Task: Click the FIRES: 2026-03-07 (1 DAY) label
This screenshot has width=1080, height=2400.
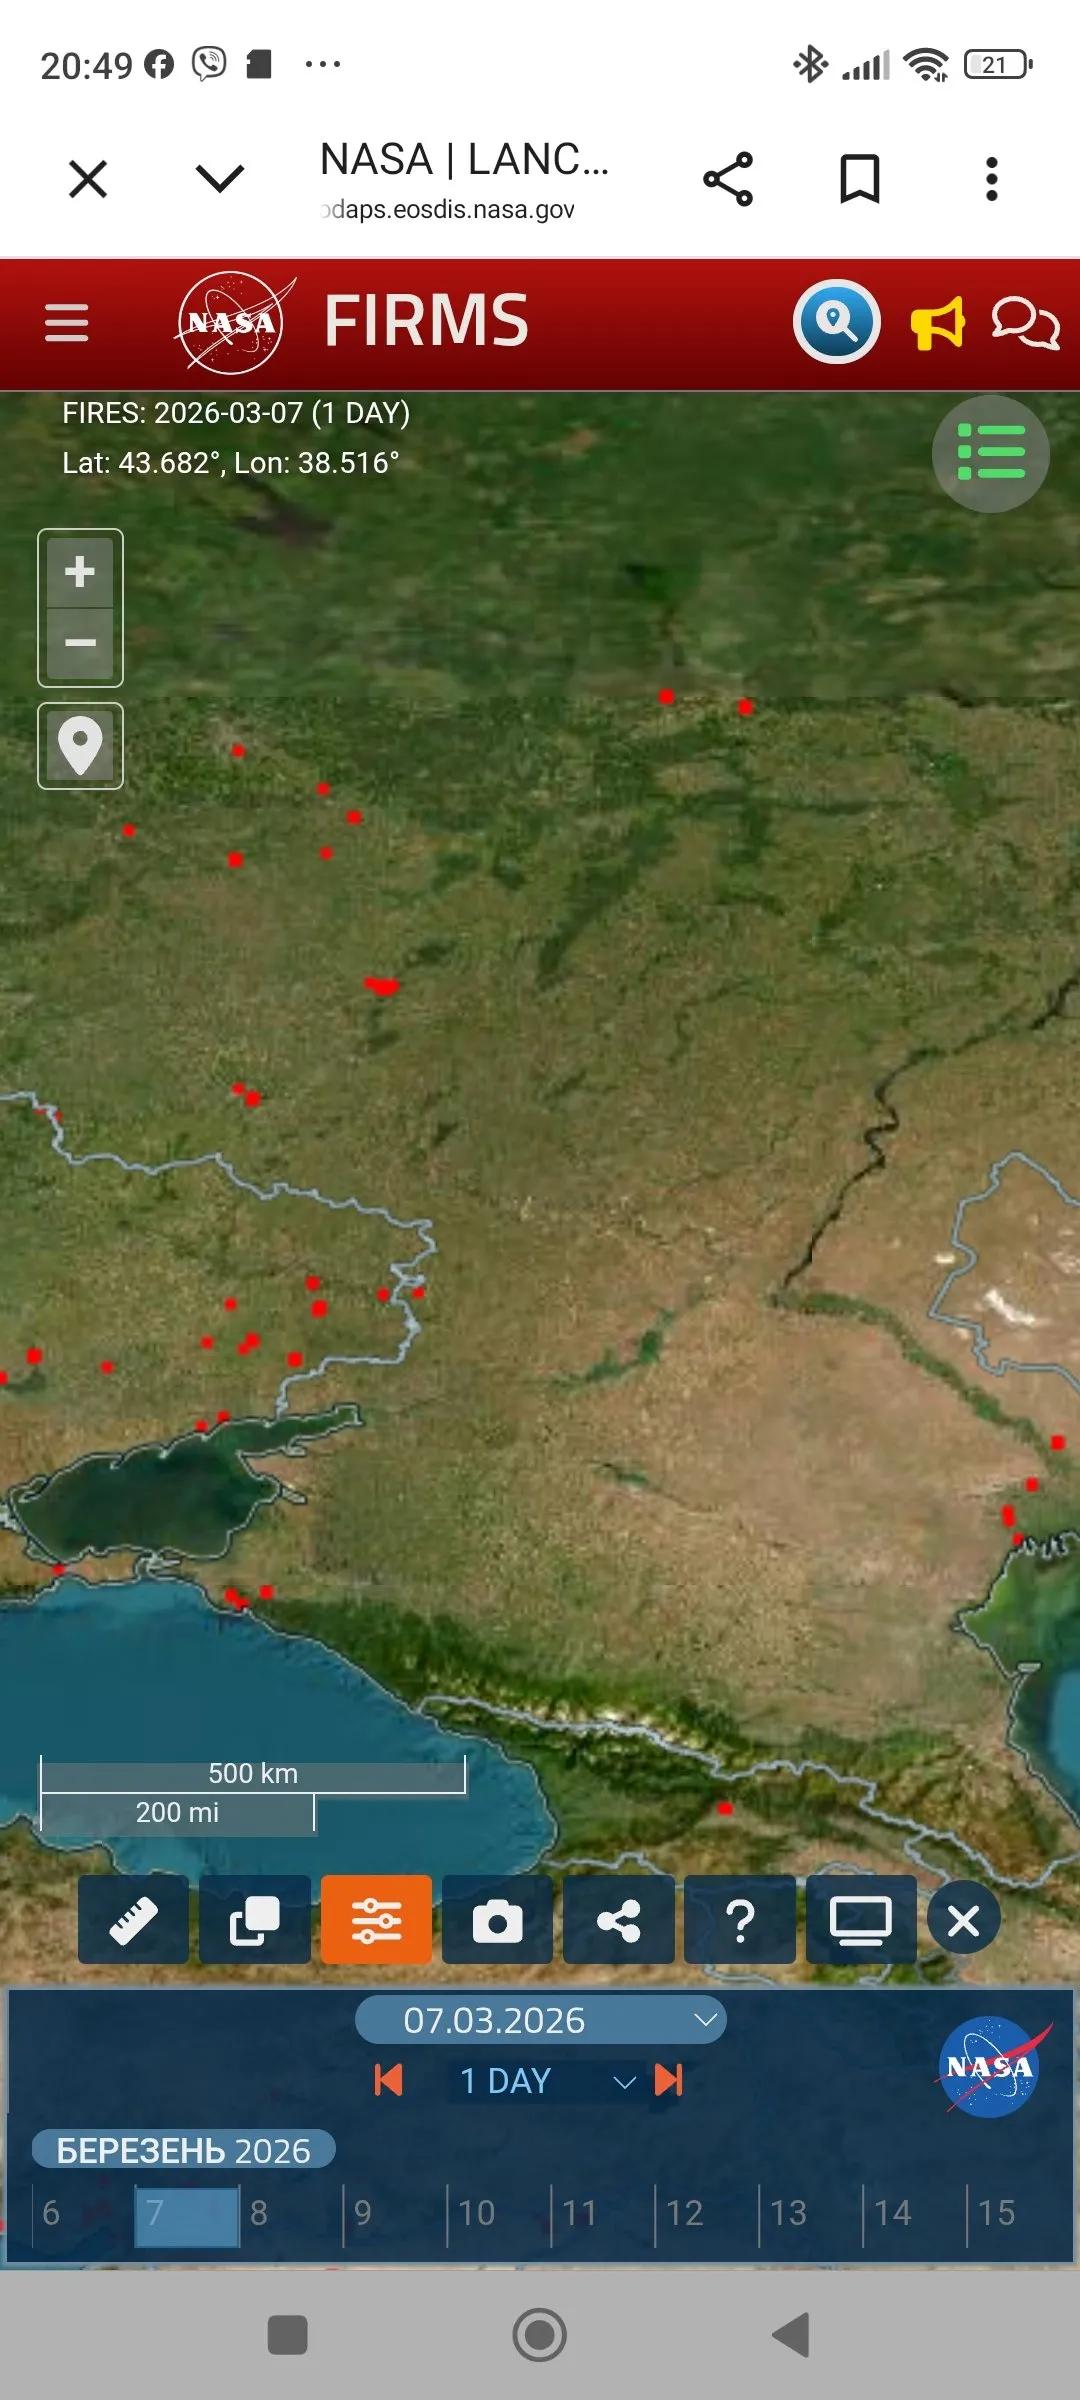Action: click(x=236, y=413)
